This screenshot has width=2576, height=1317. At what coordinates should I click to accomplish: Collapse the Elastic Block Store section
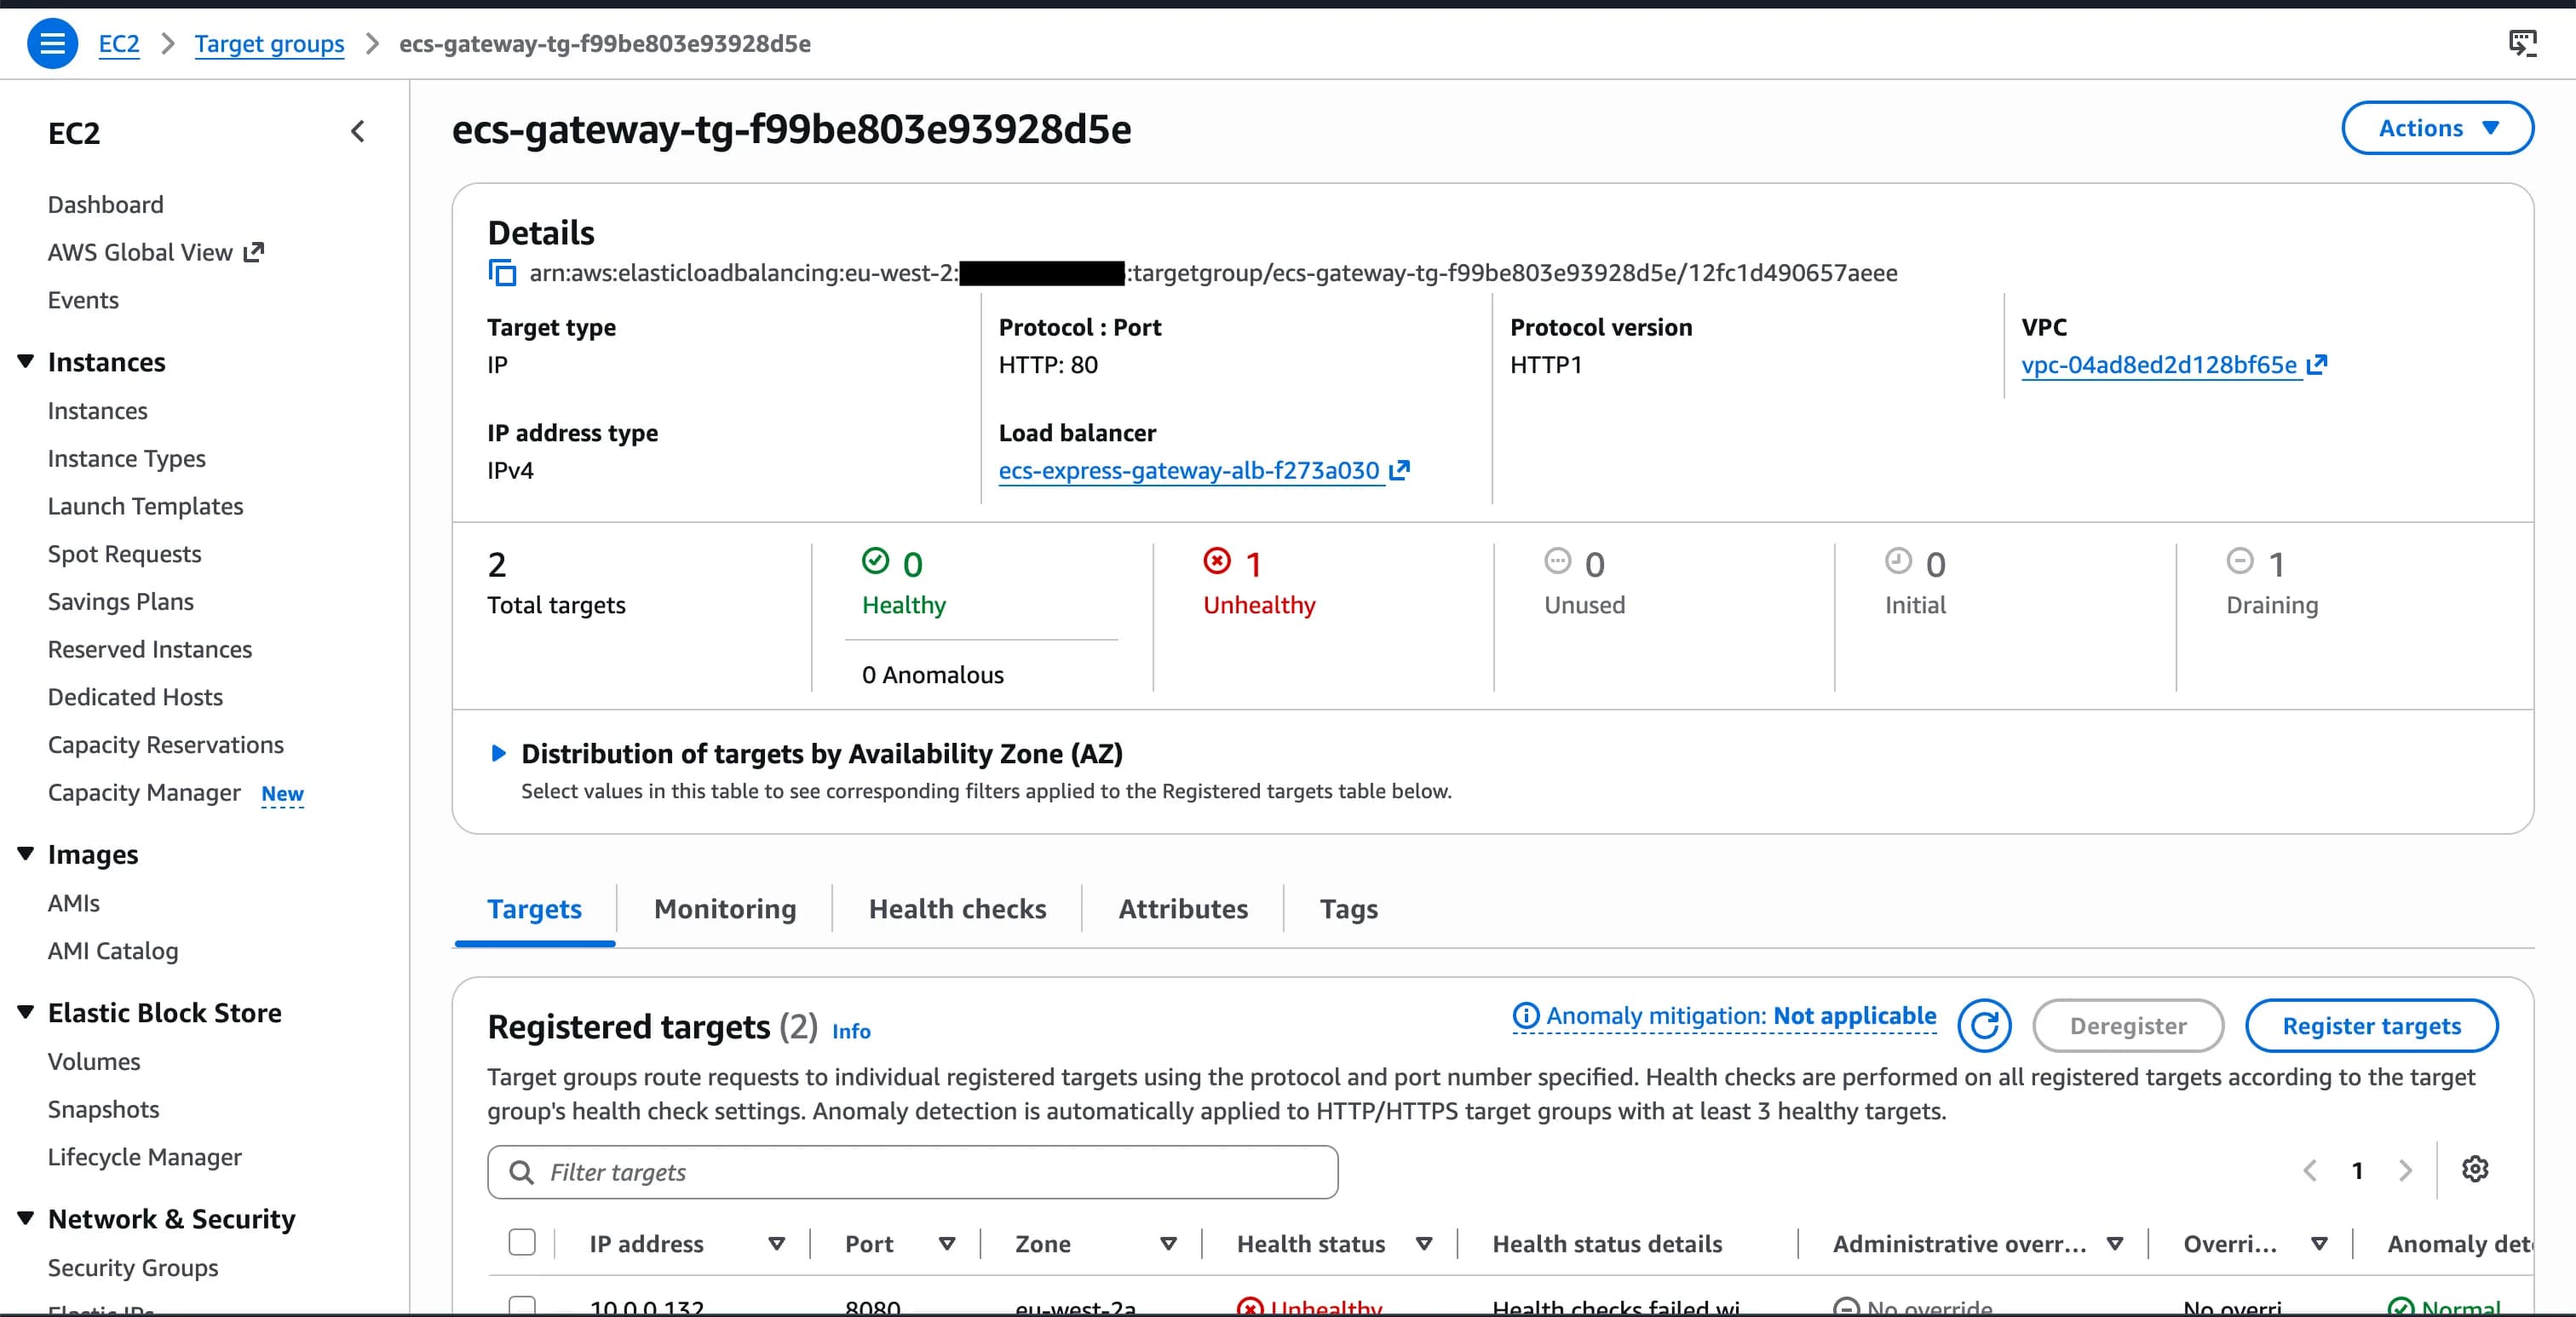pos(26,1012)
